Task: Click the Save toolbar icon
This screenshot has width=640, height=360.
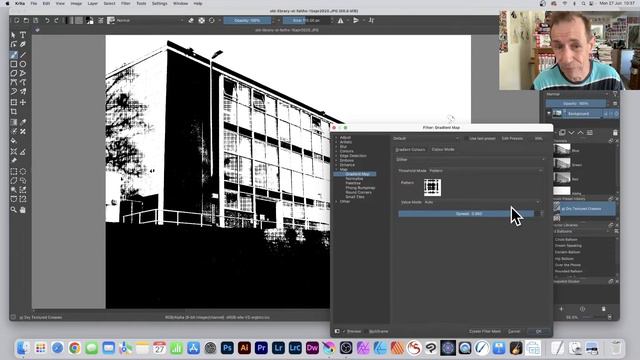Action: pyautogui.click(x=36, y=20)
